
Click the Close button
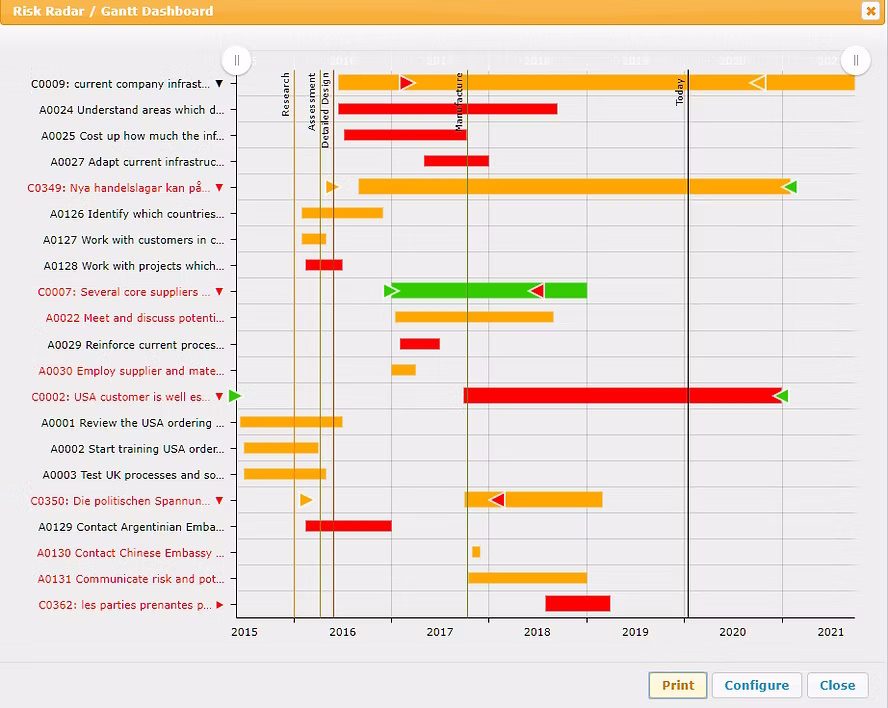click(838, 685)
